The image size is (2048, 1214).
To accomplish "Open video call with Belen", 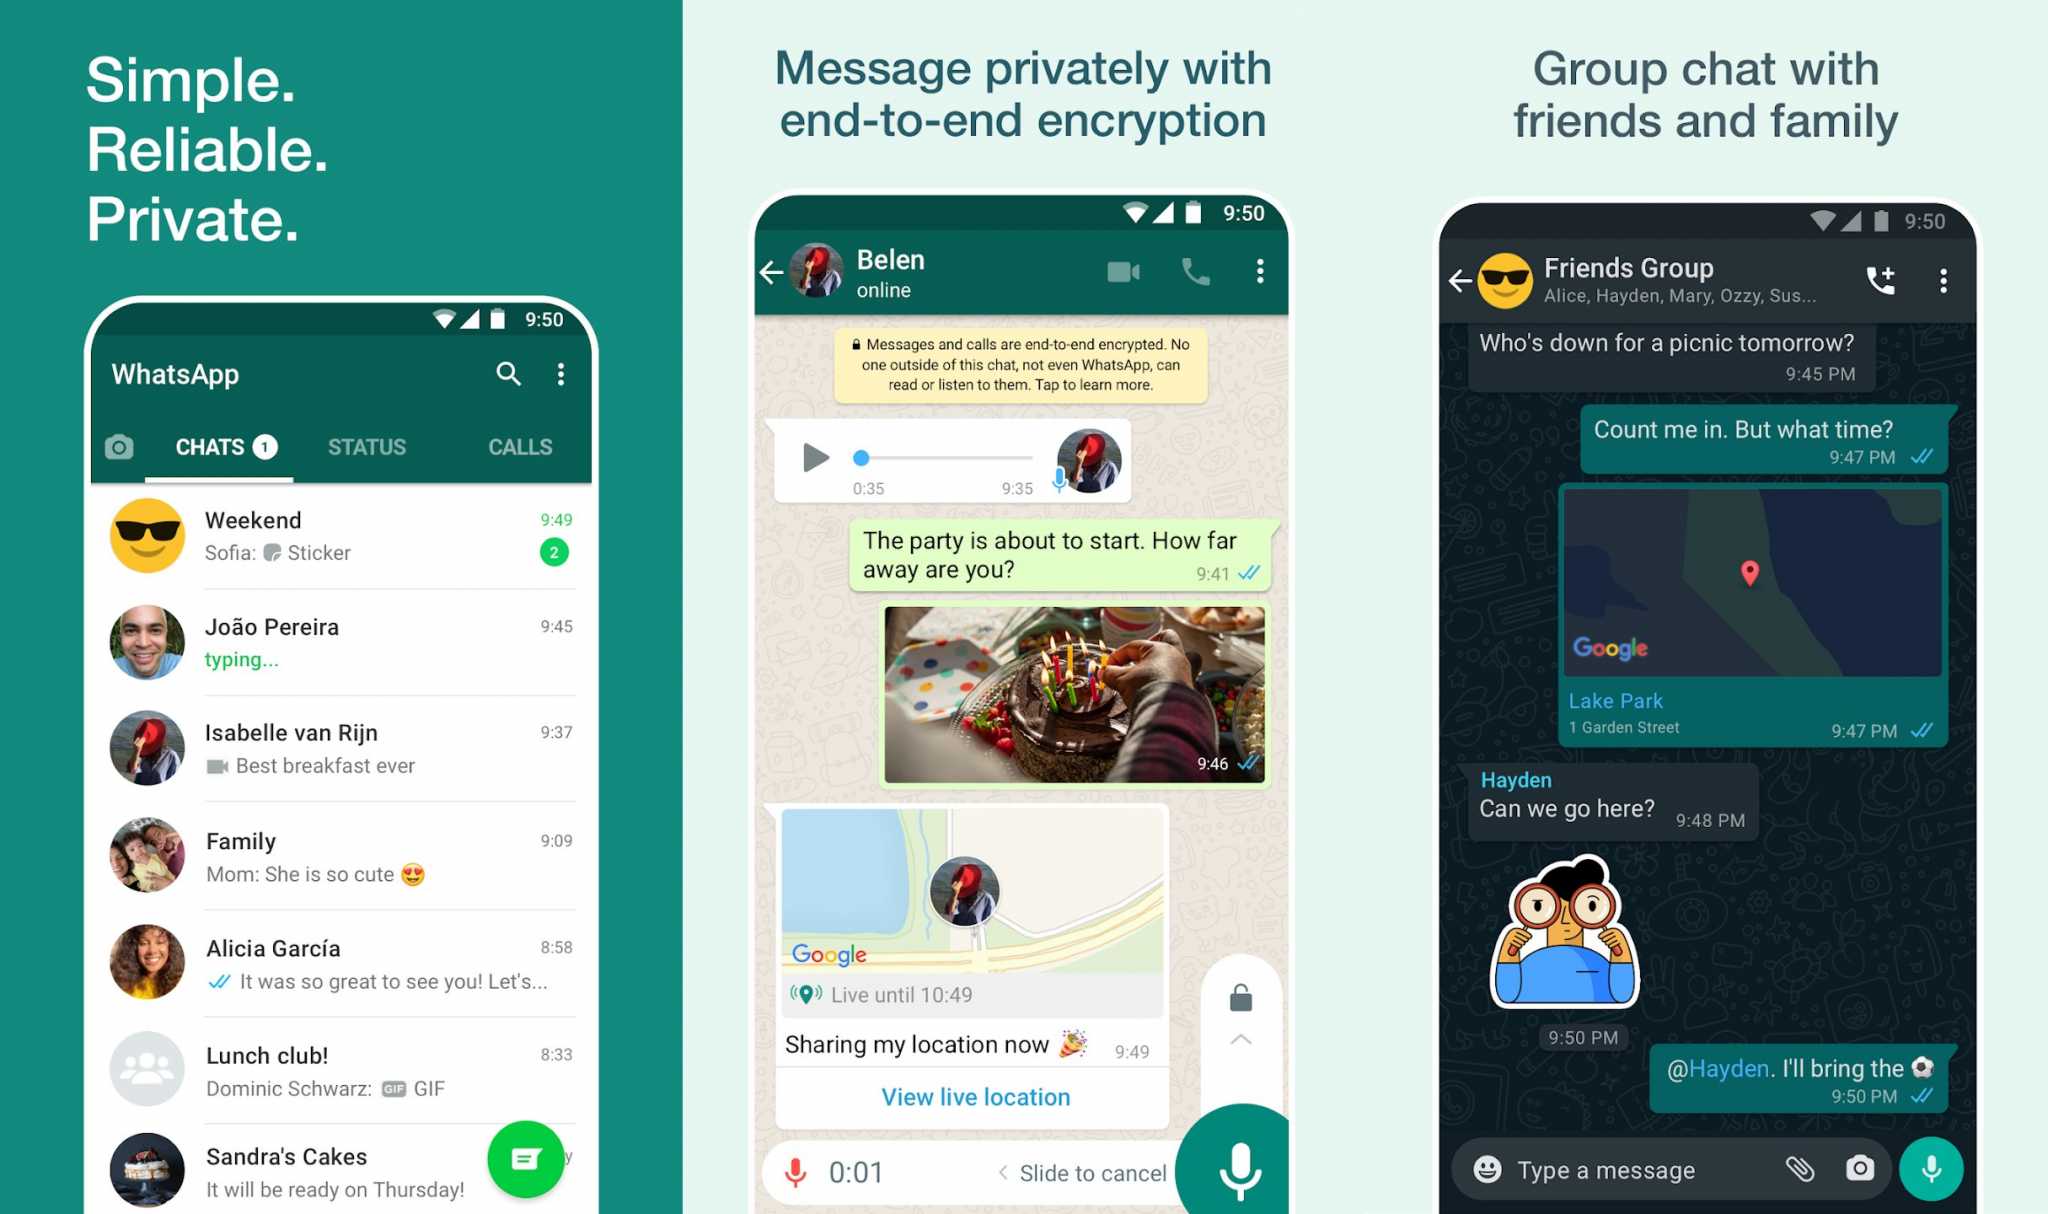I will [1126, 272].
